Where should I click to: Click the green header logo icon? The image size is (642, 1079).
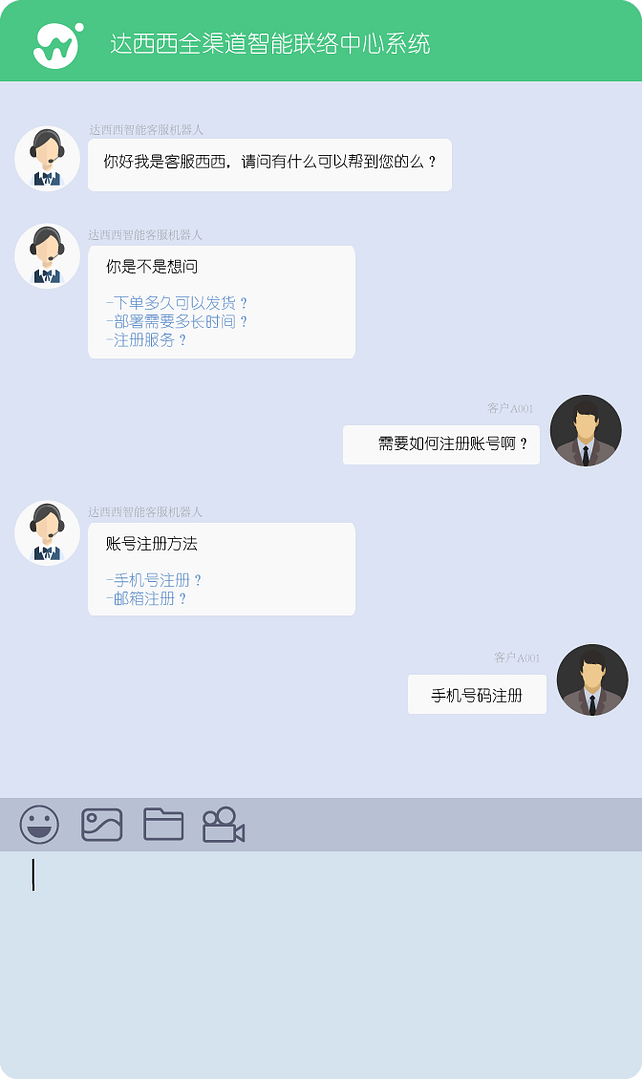(58, 45)
